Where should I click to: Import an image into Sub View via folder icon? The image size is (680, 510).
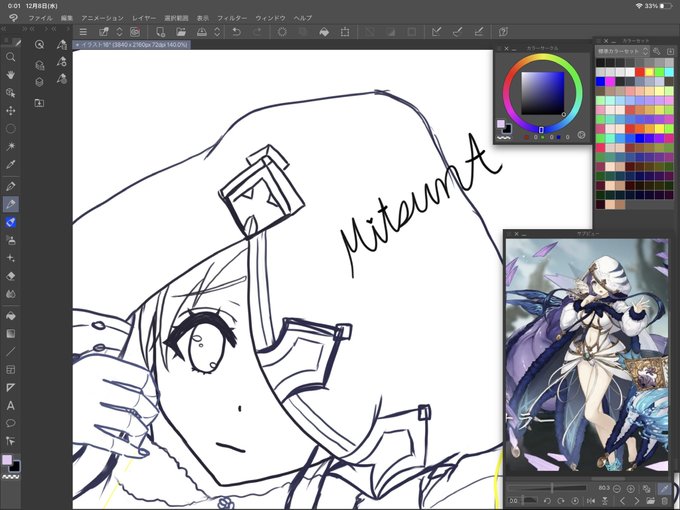650,501
